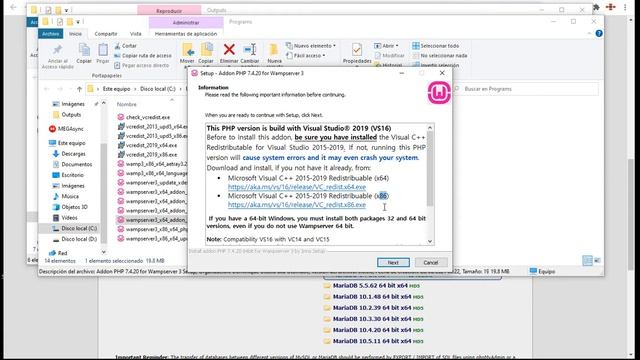Open MariaDB 10.5.11 64 bit x64 link
This screenshot has width=640, height=360.
pos(372,341)
